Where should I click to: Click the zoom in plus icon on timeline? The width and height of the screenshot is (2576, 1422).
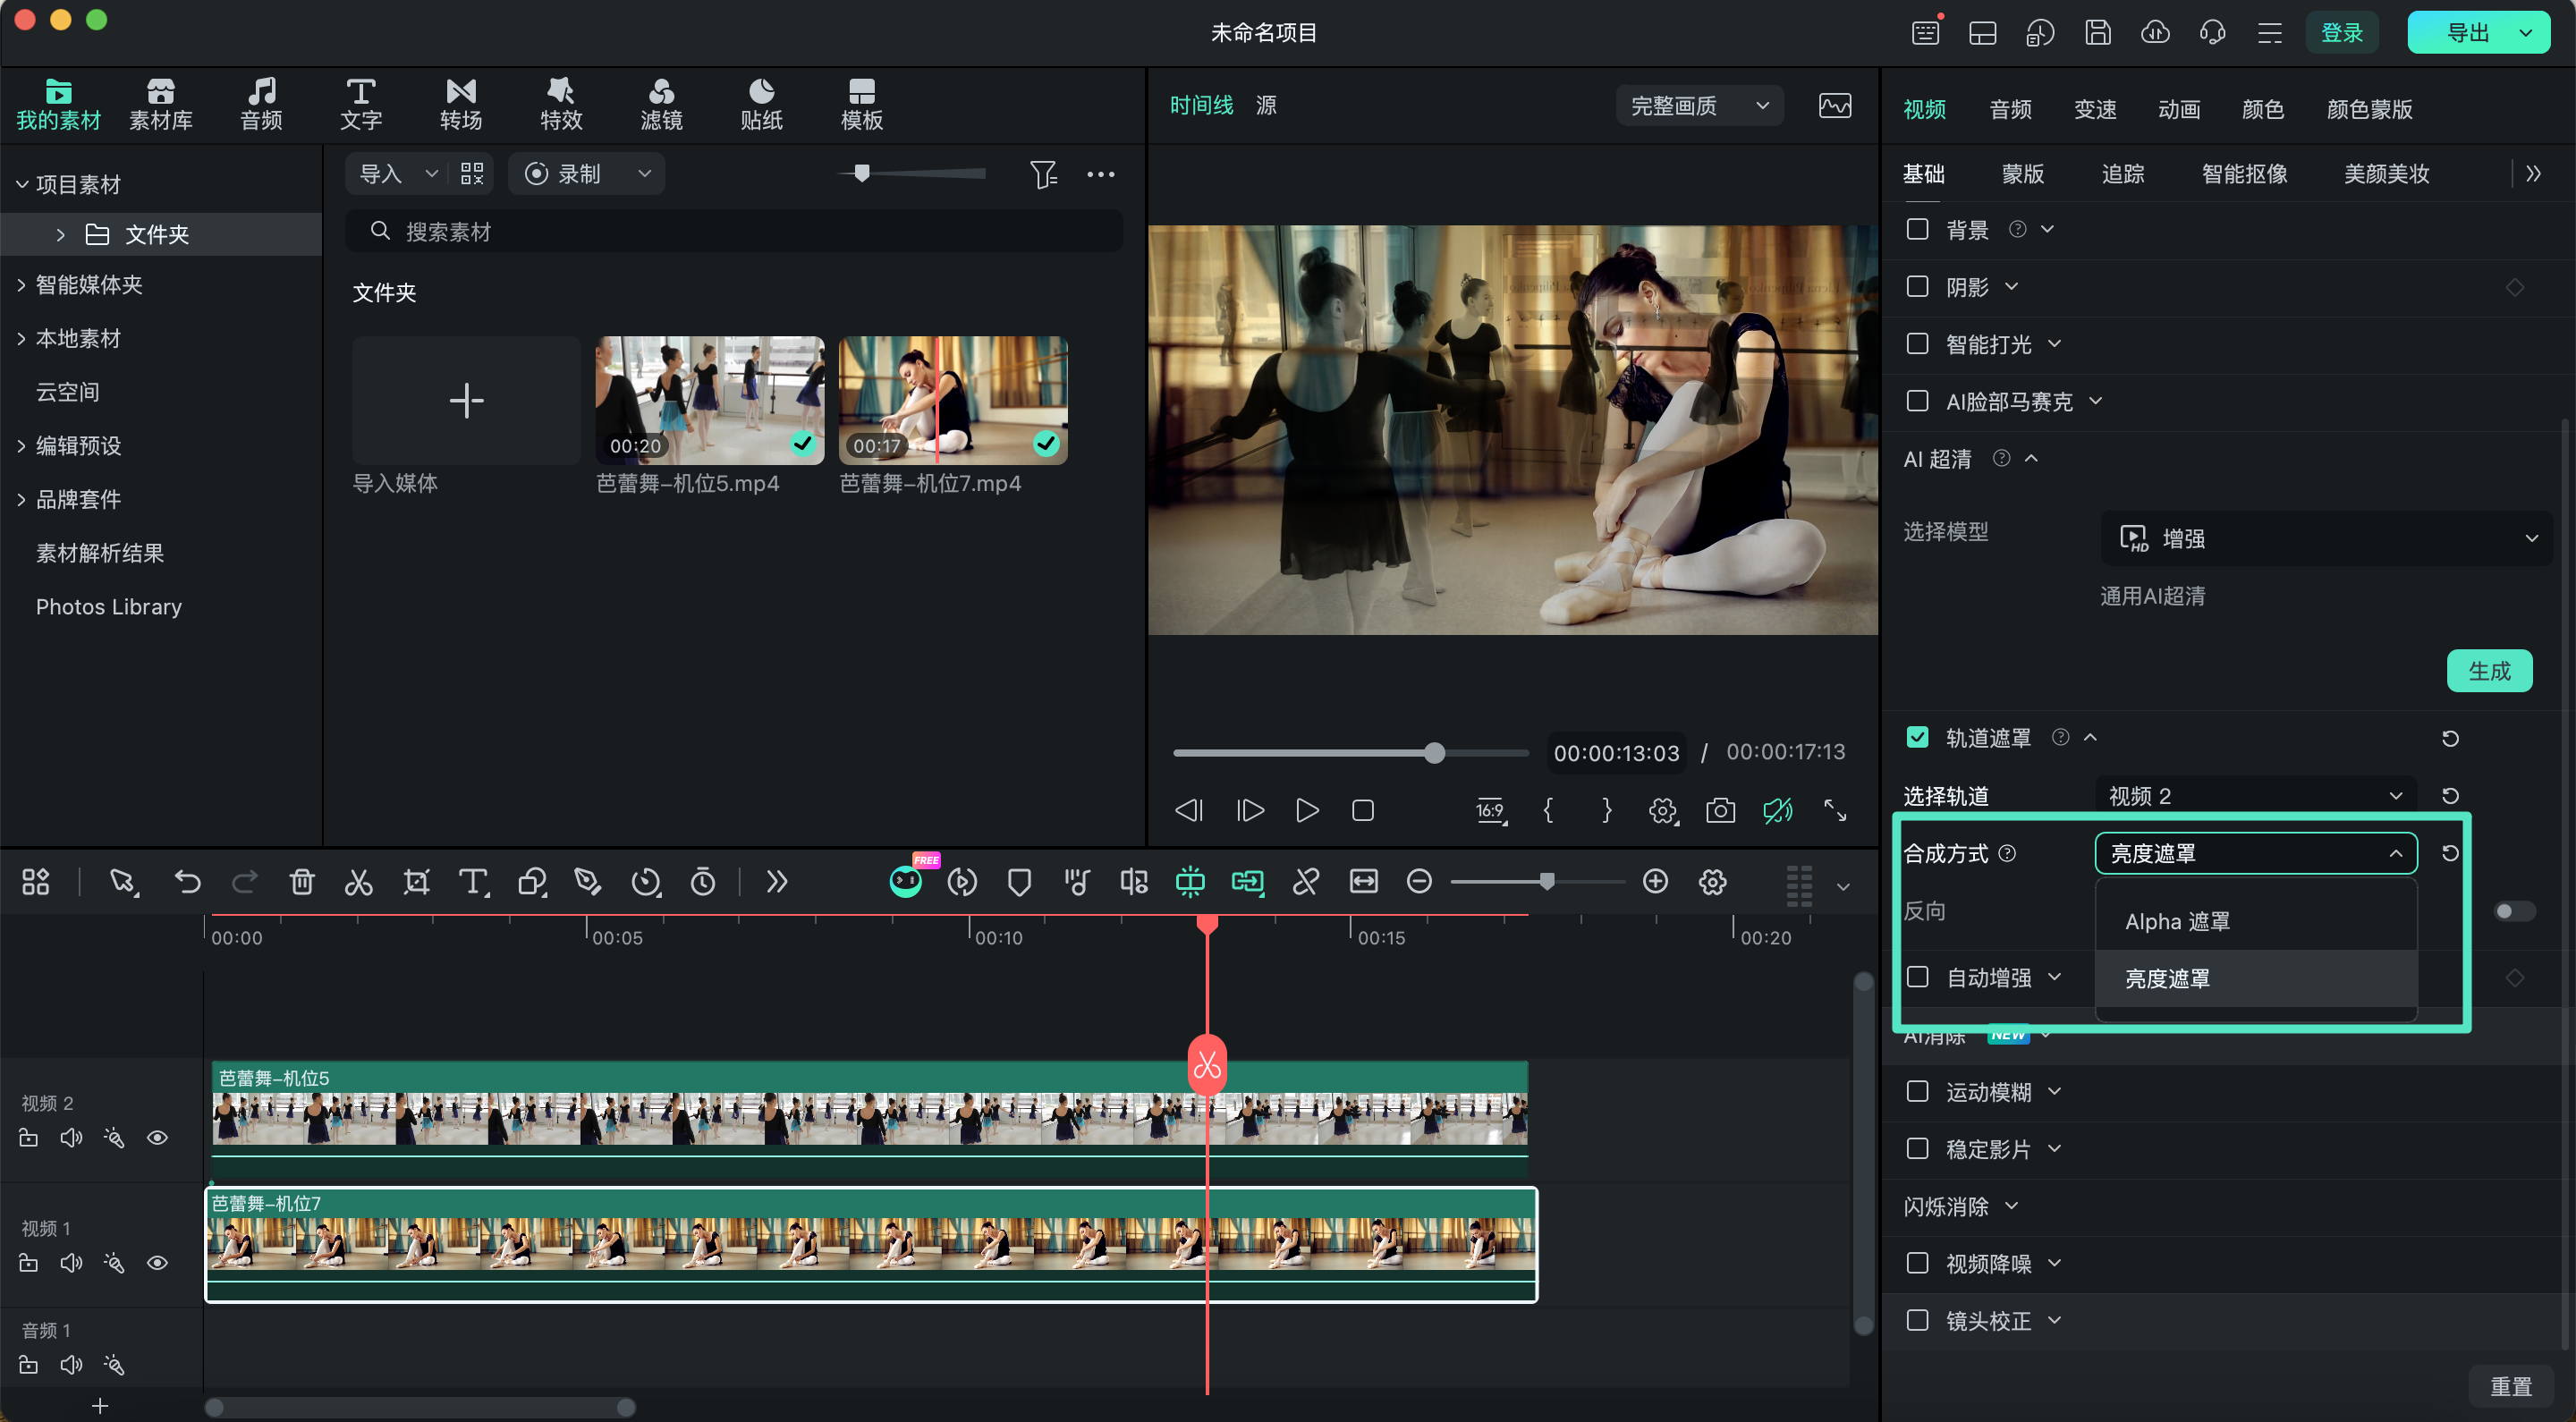1655,881
